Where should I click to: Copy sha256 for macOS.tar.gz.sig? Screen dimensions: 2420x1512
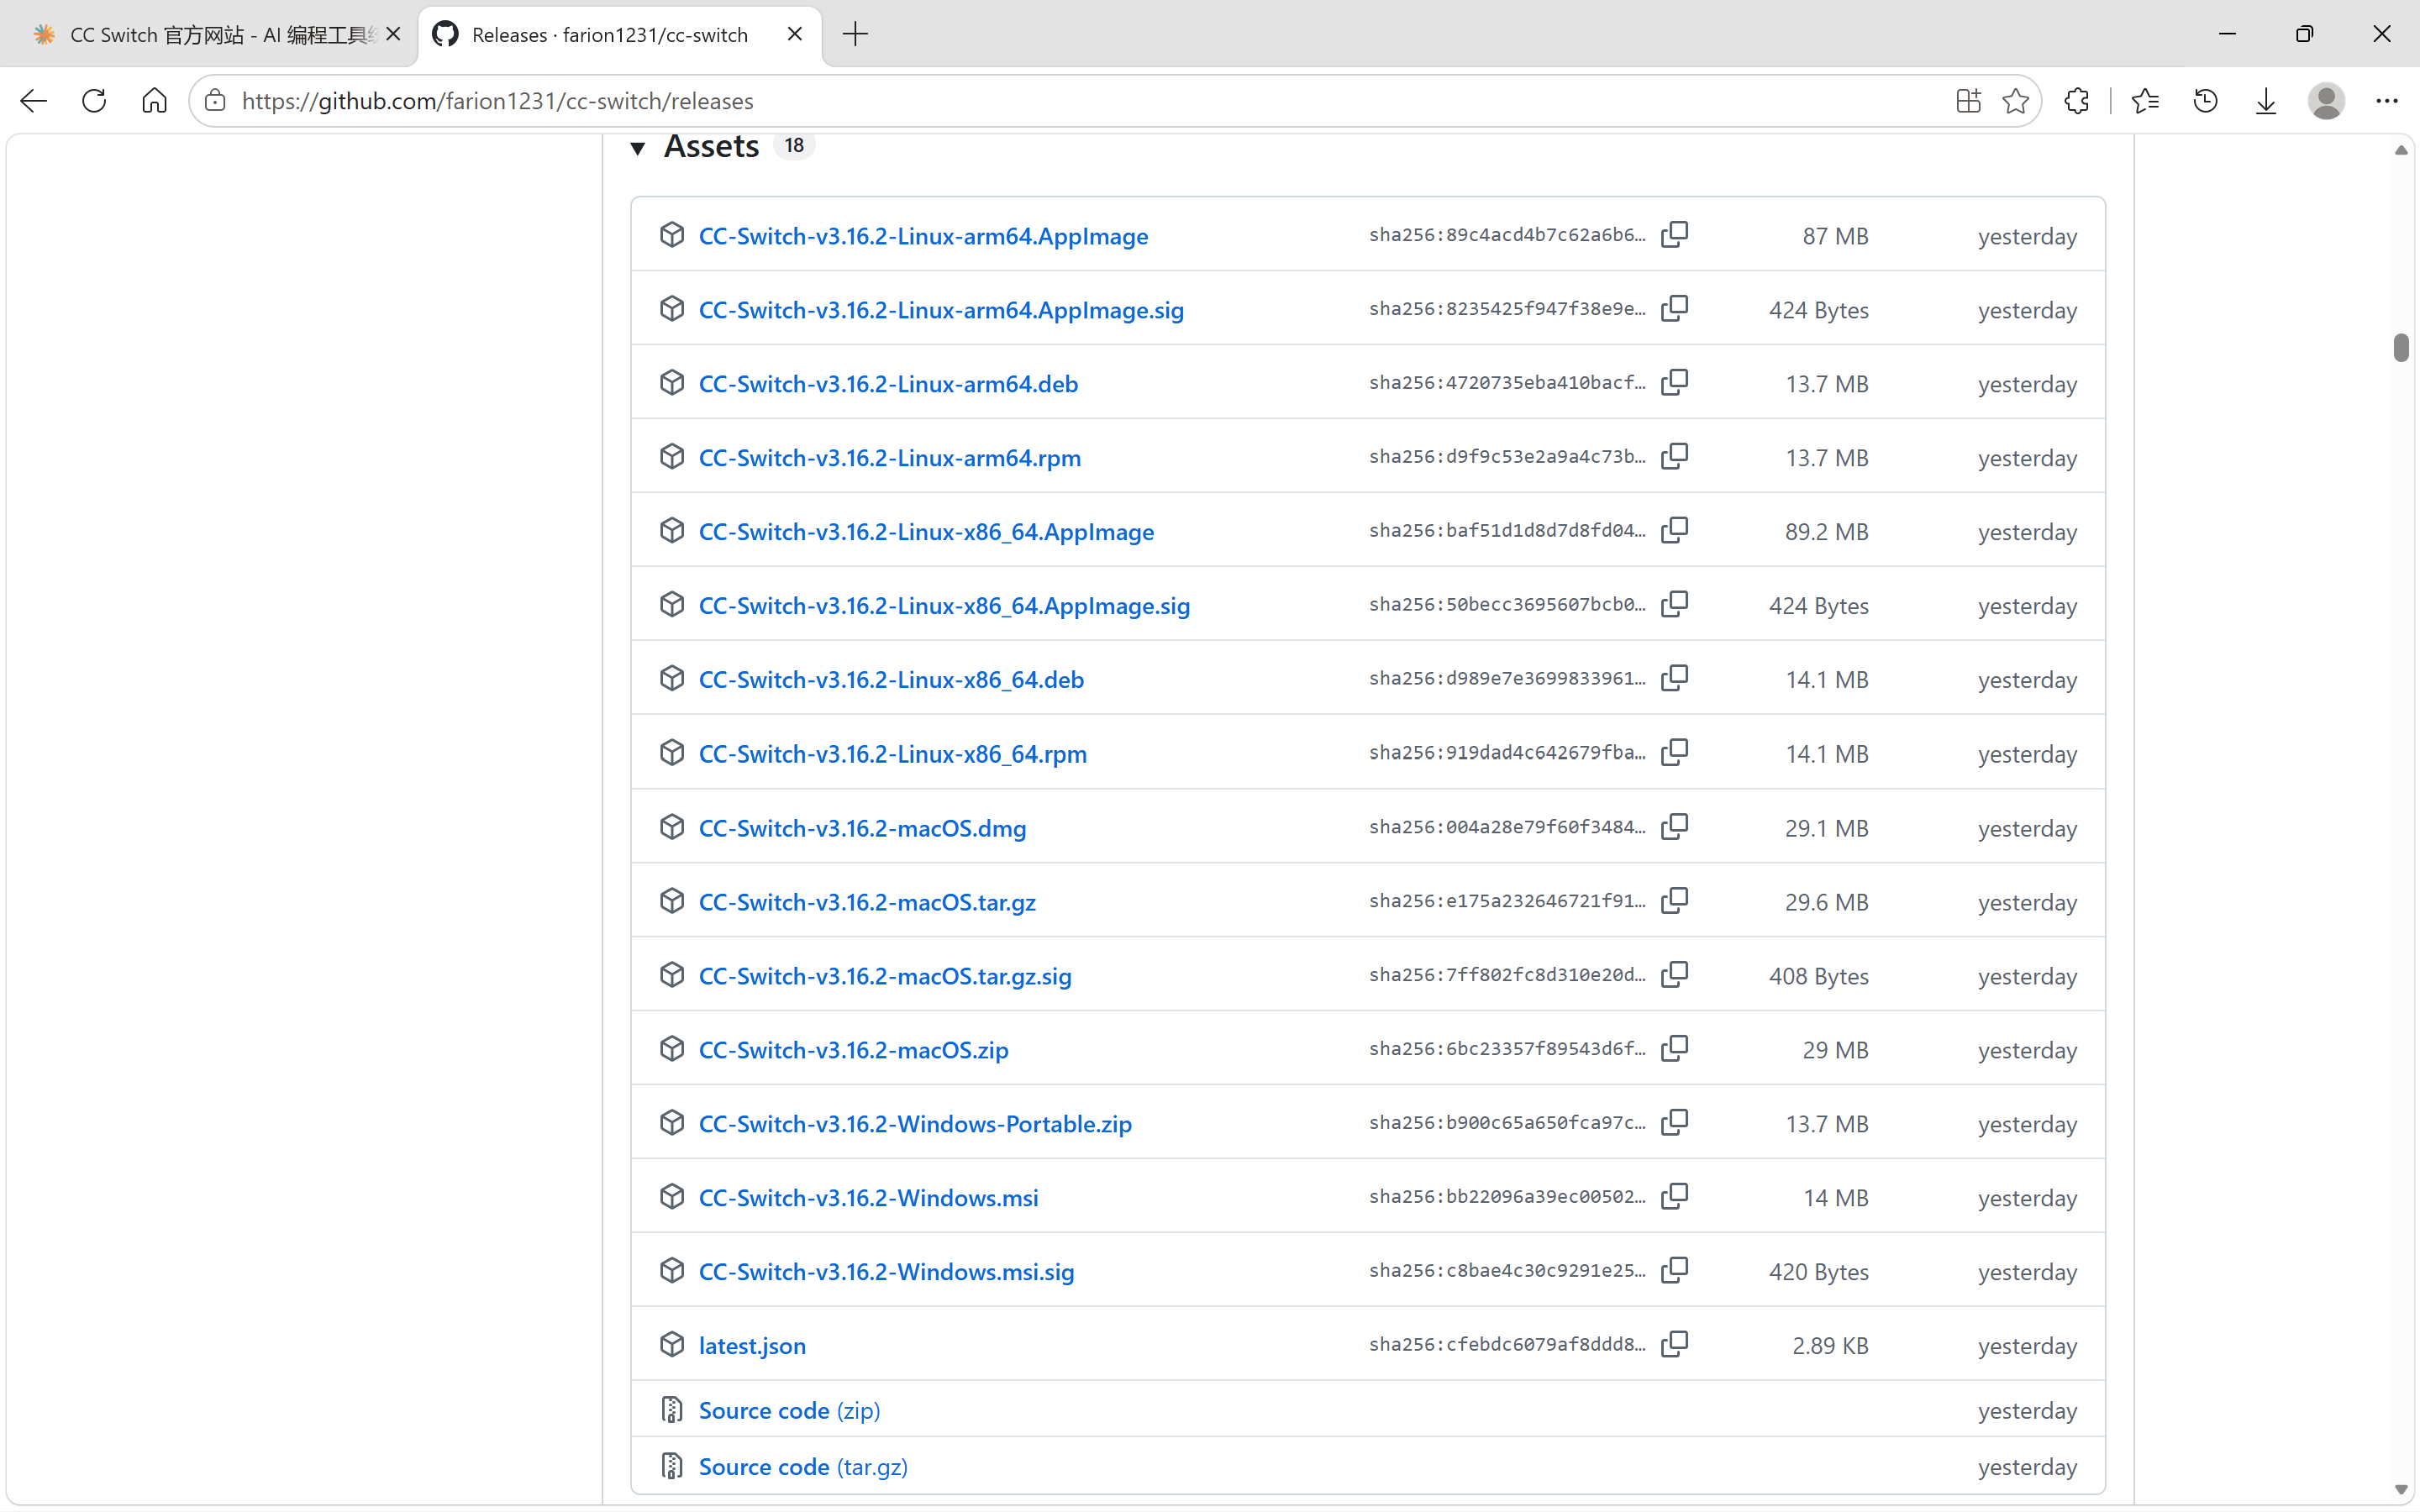(x=1674, y=975)
